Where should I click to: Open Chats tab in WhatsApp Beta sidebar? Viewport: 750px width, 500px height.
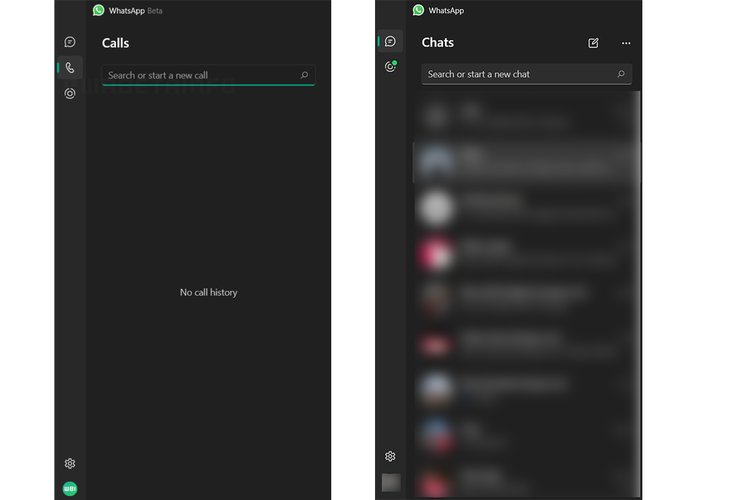pyautogui.click(x=70, y=42)
